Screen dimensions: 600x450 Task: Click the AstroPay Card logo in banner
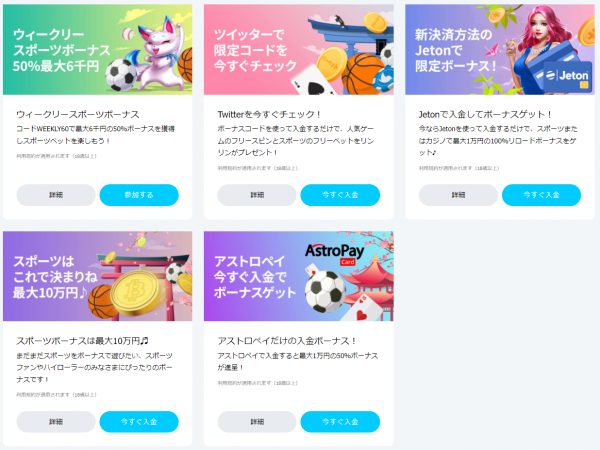click(335, 254)
